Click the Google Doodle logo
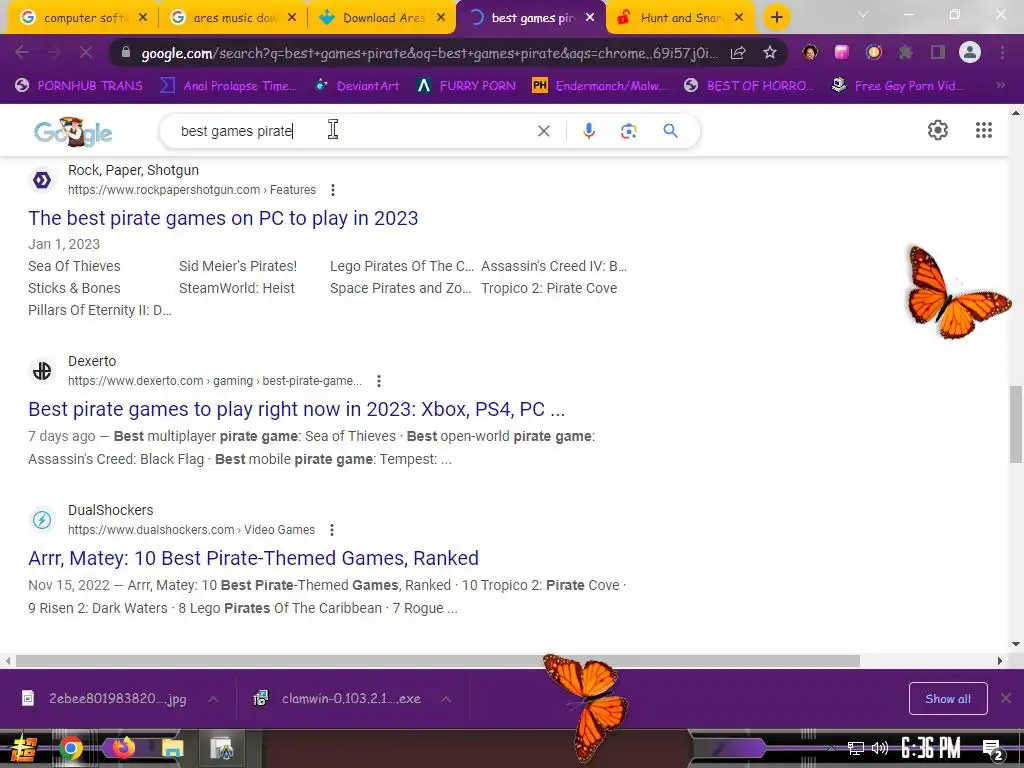The height and width of the screenshot is (768, 1024). click(x=73, y=132)
